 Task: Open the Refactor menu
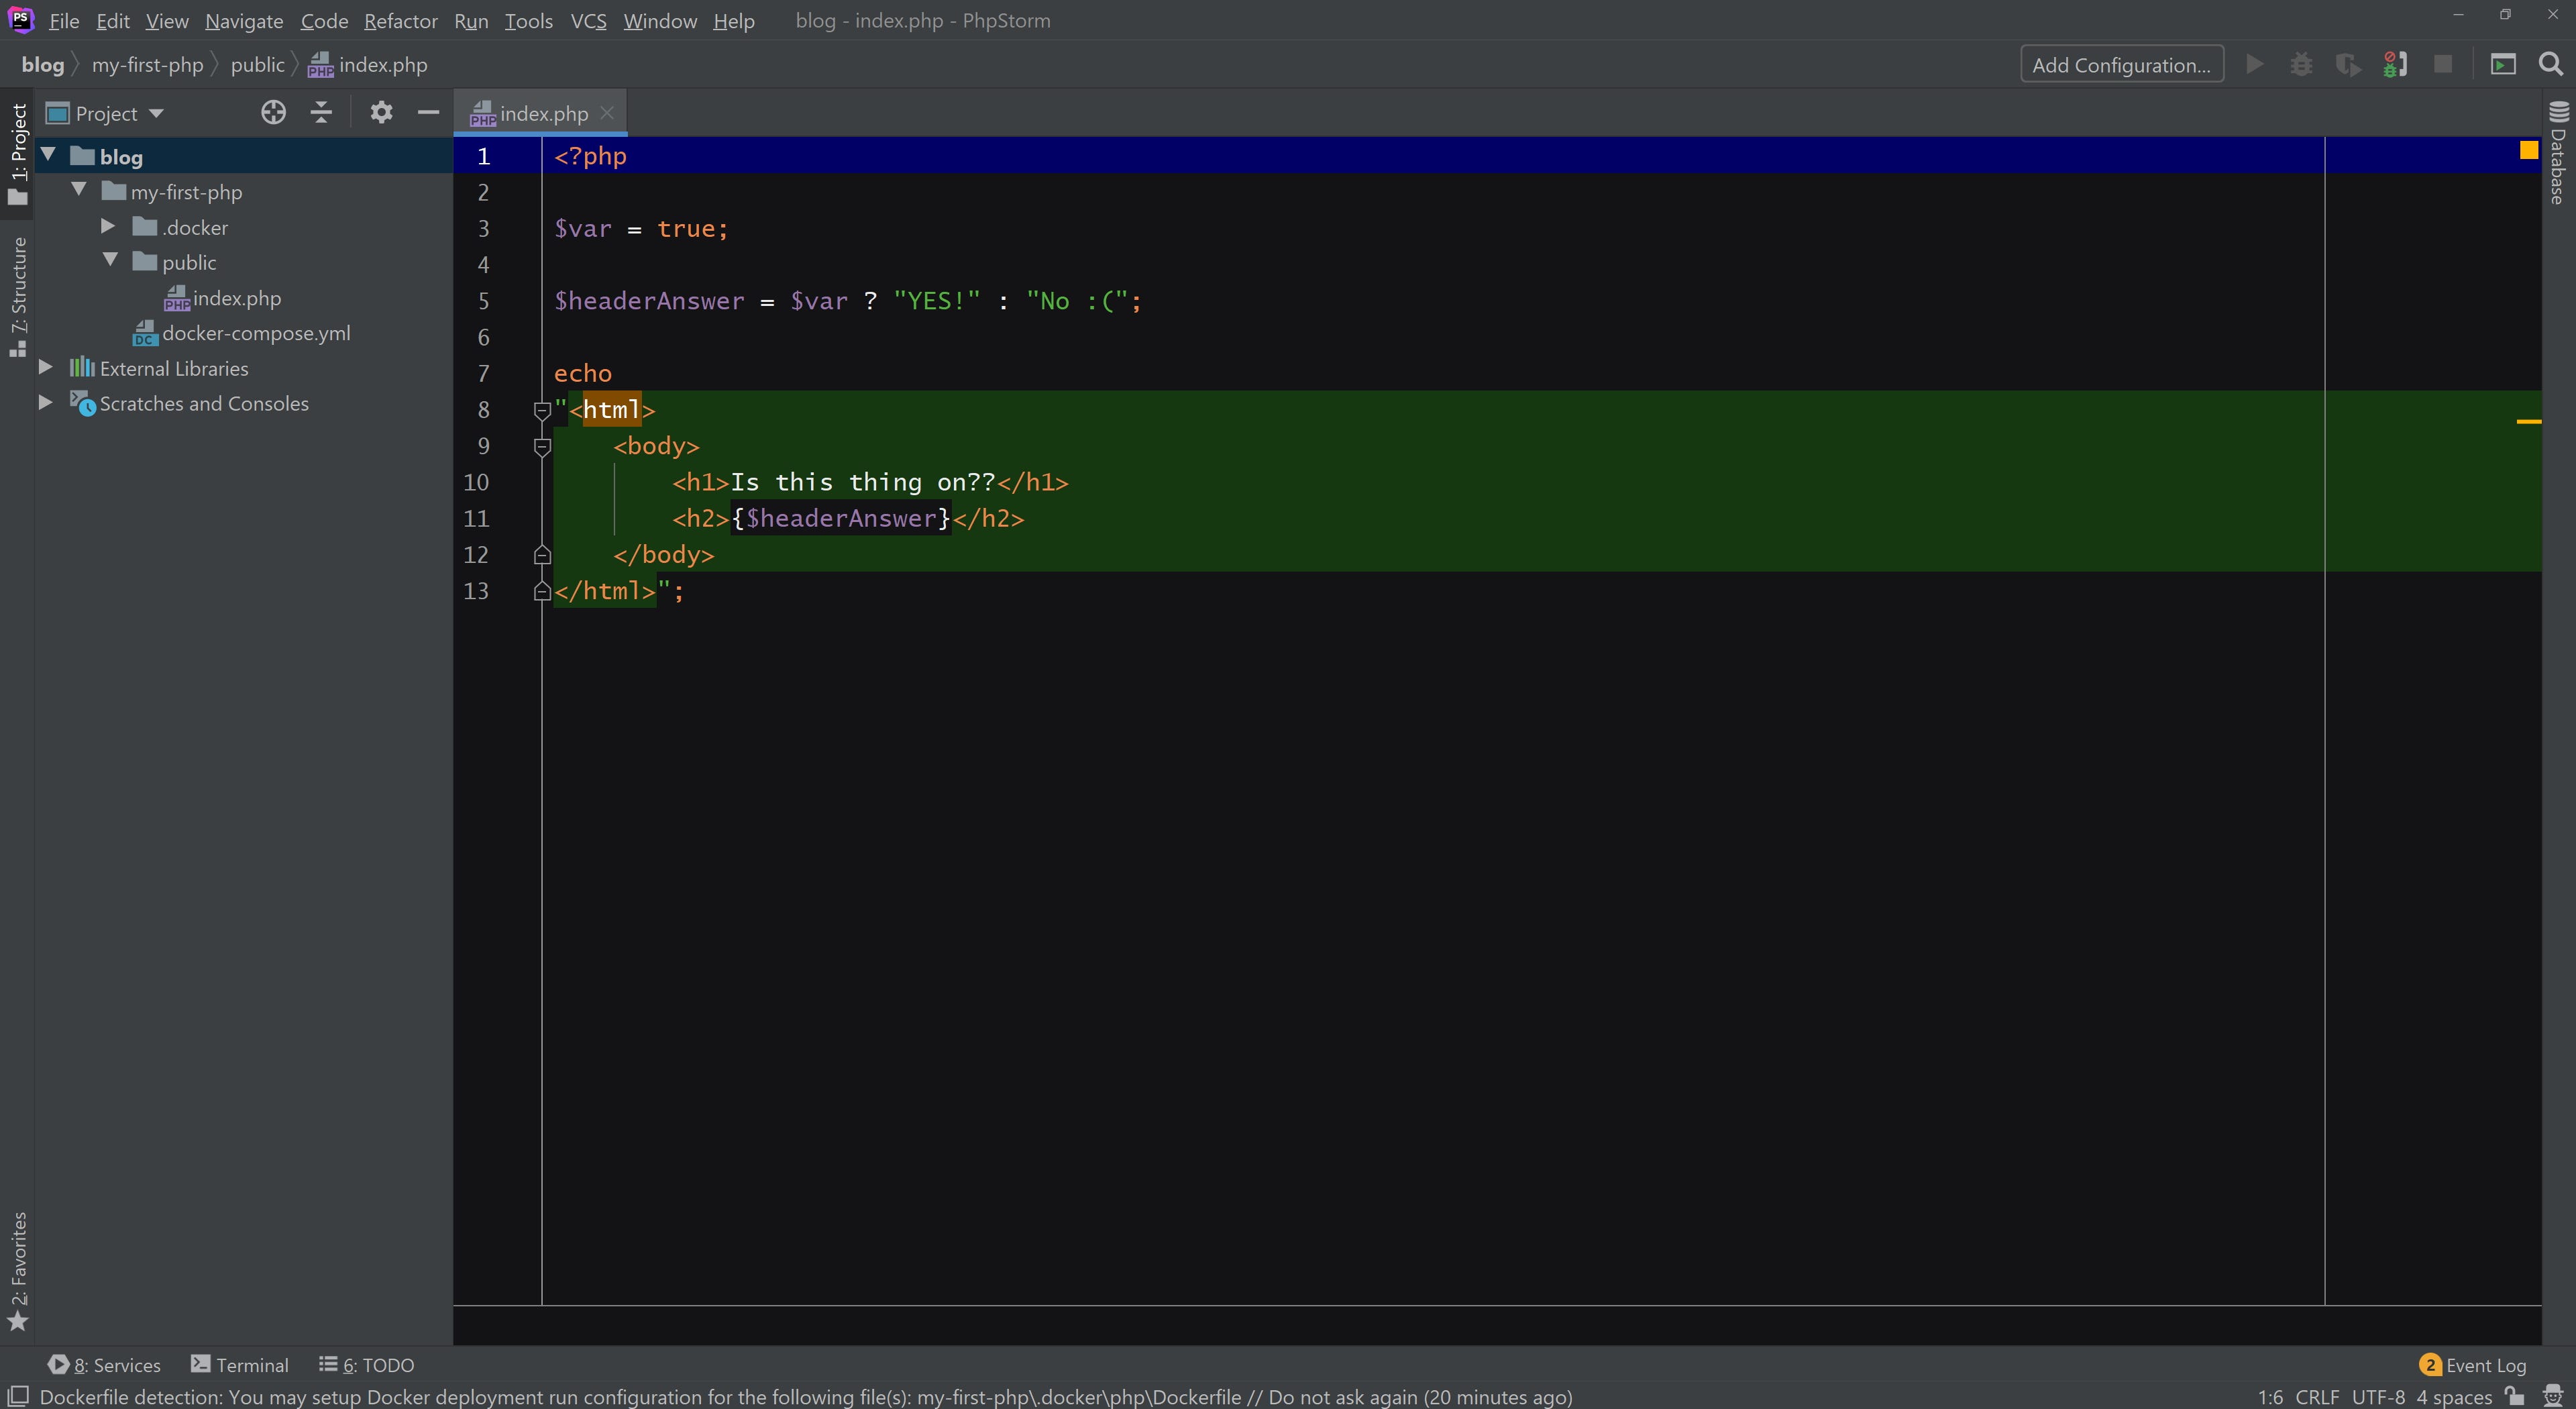[x=400, y=21]
